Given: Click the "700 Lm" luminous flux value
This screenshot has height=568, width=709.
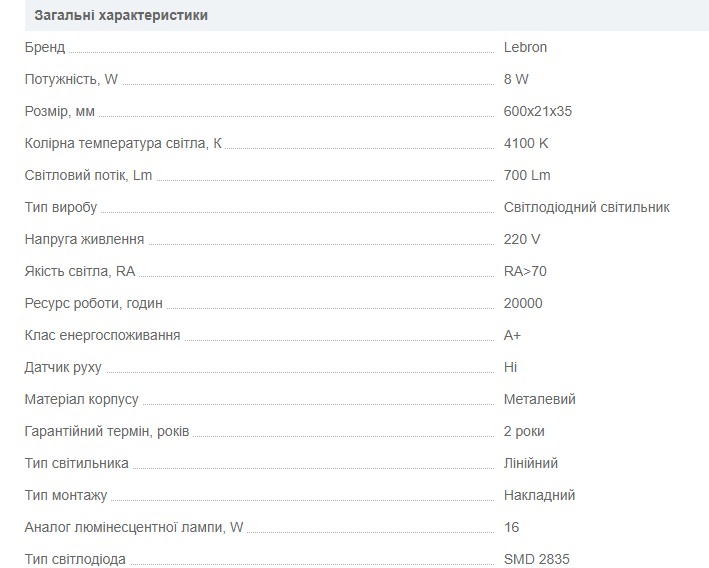Looking at the screenshot, I should pos(527,175).
